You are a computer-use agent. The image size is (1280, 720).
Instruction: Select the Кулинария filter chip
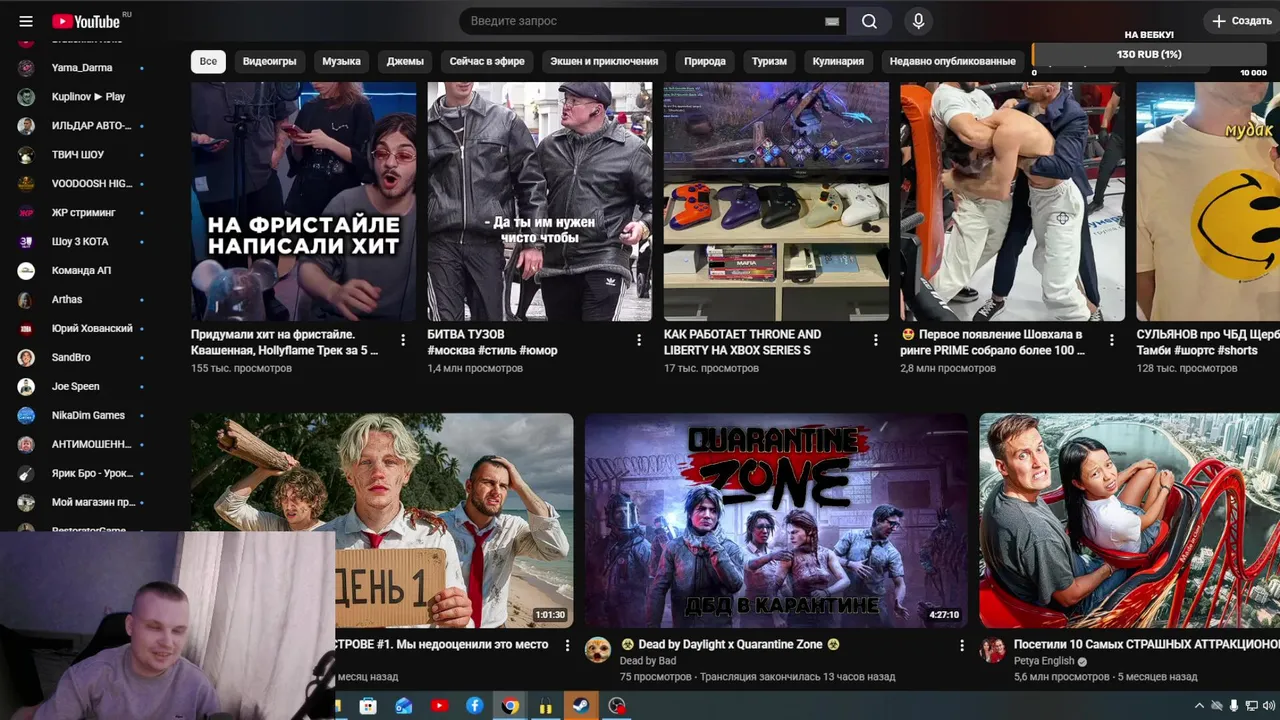838,61
